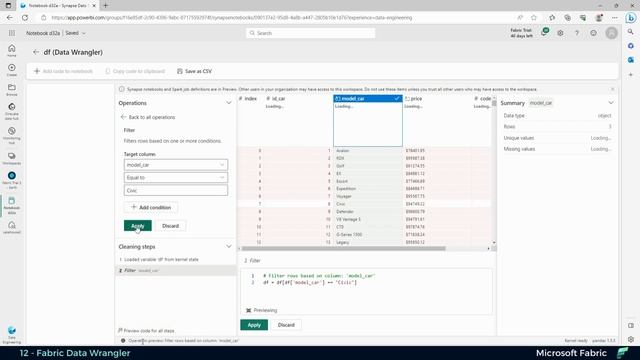This screenshot has height=360, width=640.
Task: Open Browse folder icon in sidebar
Action: pos(12,89)
